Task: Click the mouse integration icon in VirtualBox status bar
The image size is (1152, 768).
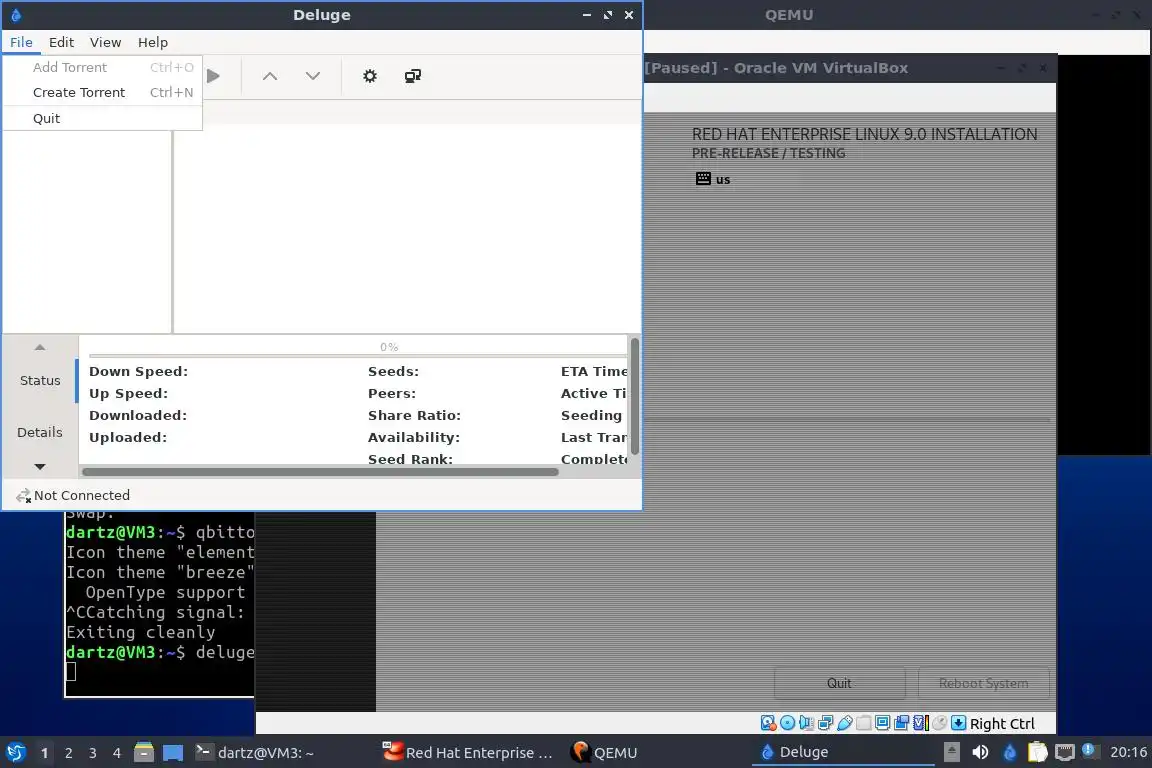Action: [x=939, y=723]
